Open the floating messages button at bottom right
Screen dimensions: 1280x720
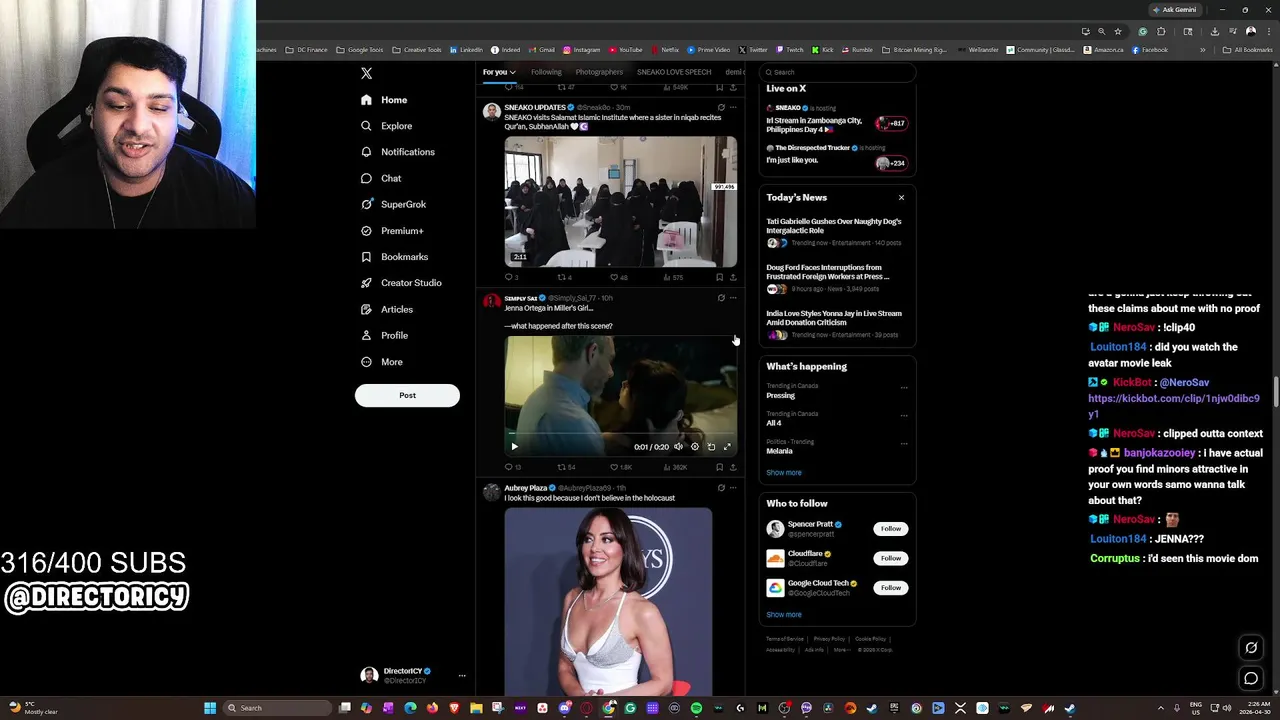(x=1251, y=679)
